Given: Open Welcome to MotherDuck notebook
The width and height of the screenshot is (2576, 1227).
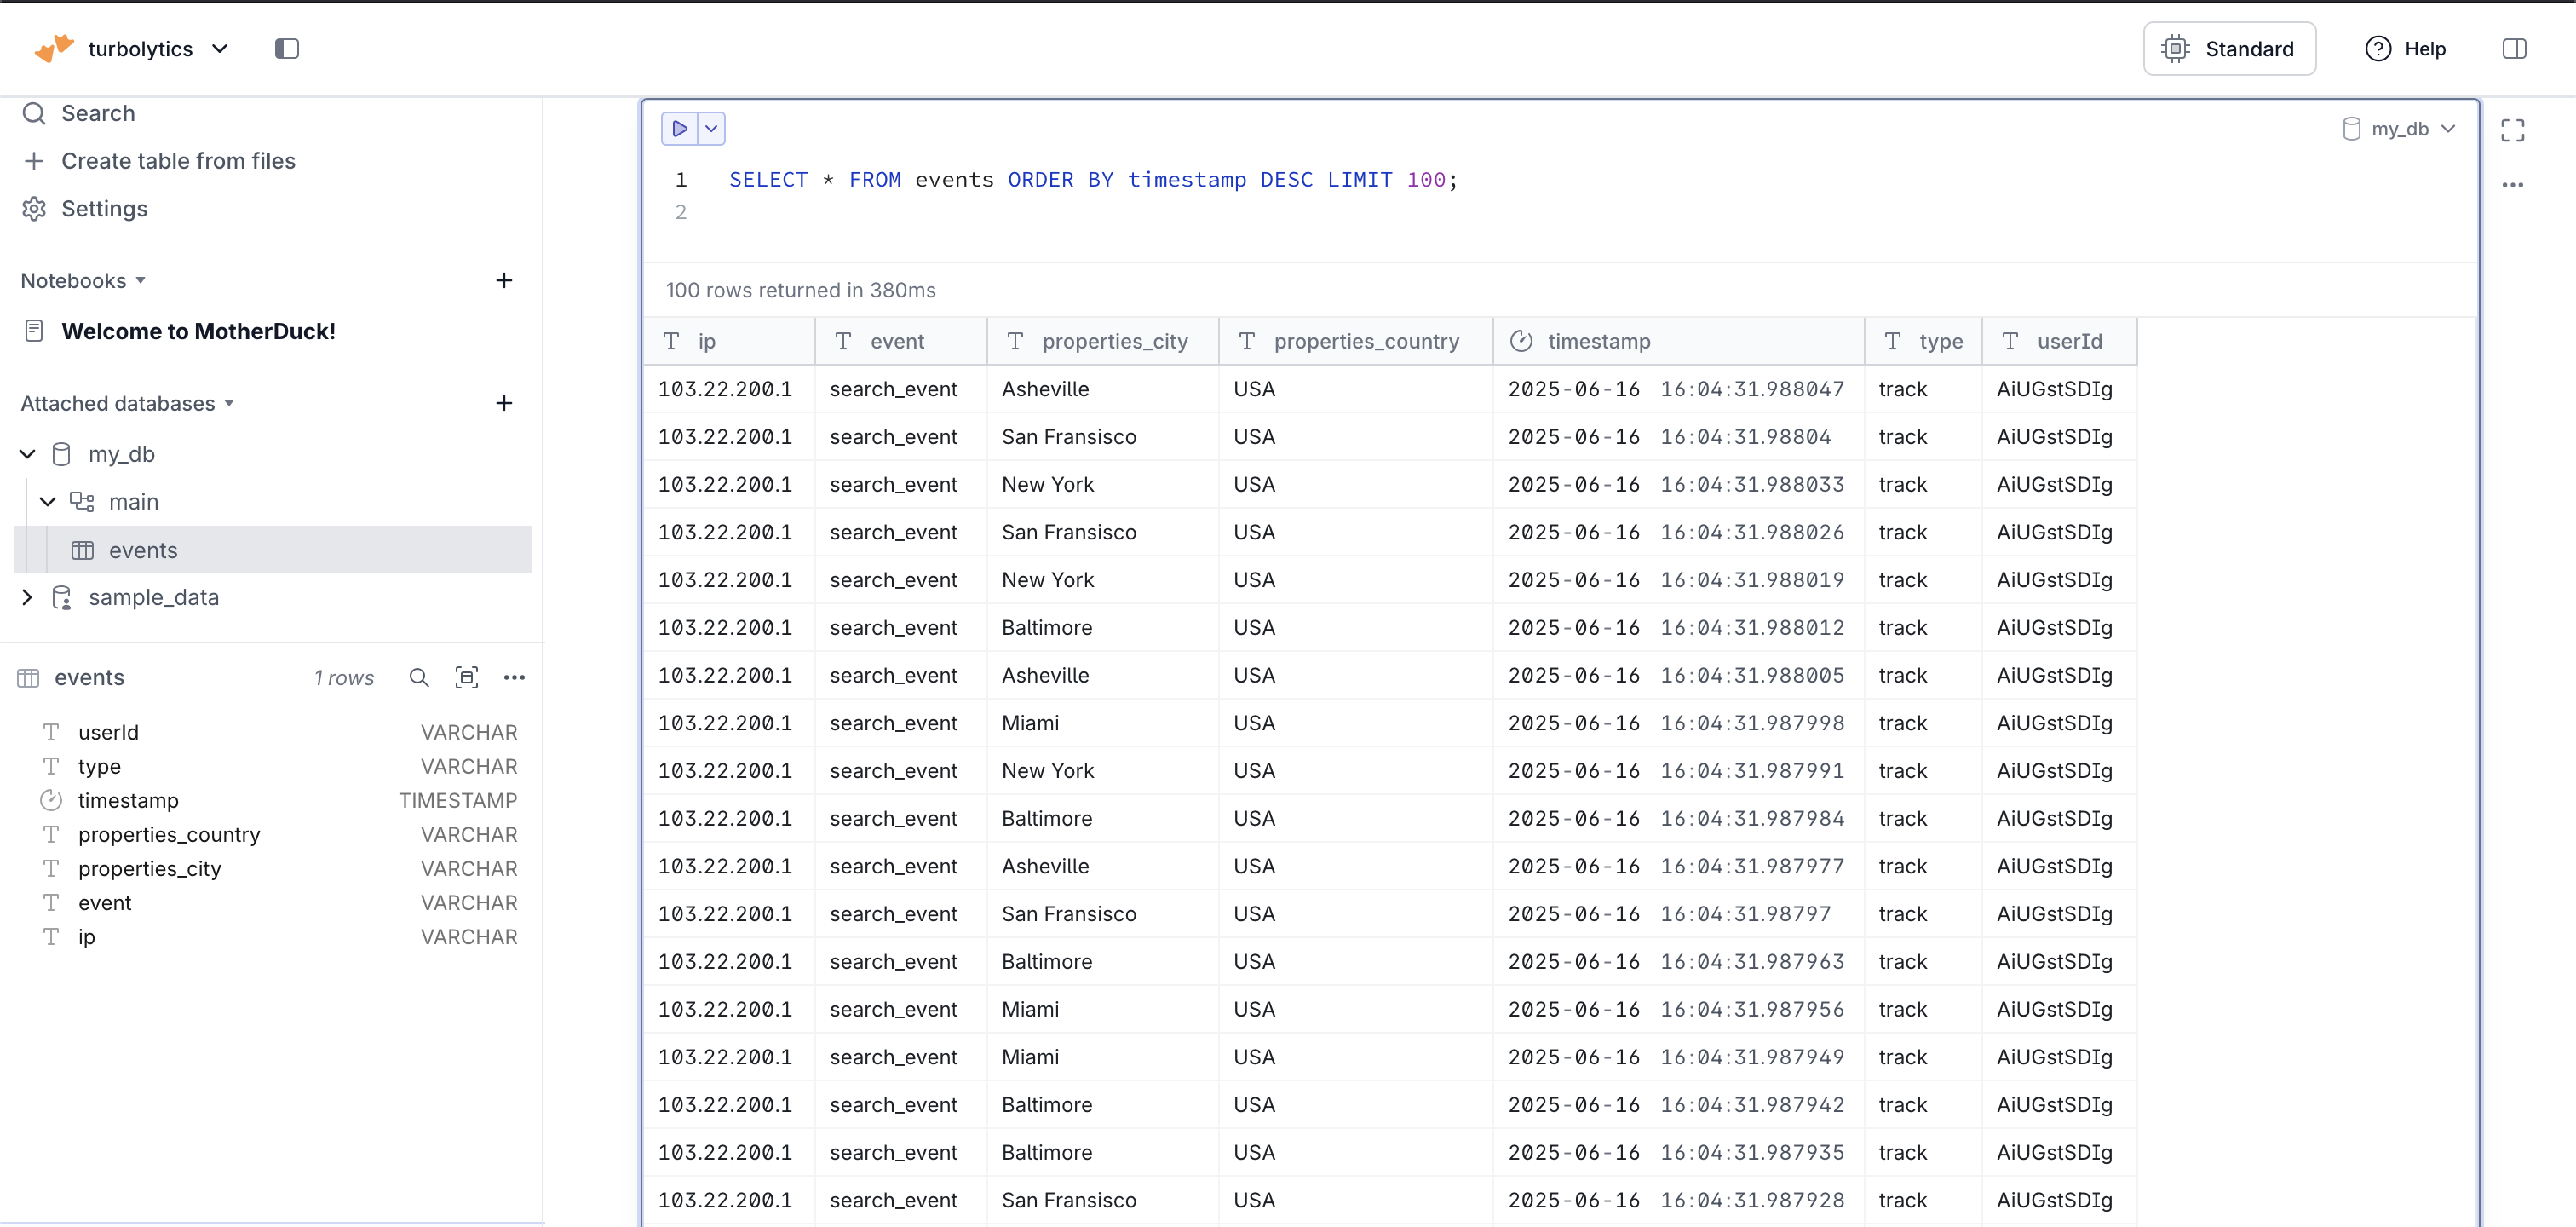Looking at the screenshot, I should 198,331.
